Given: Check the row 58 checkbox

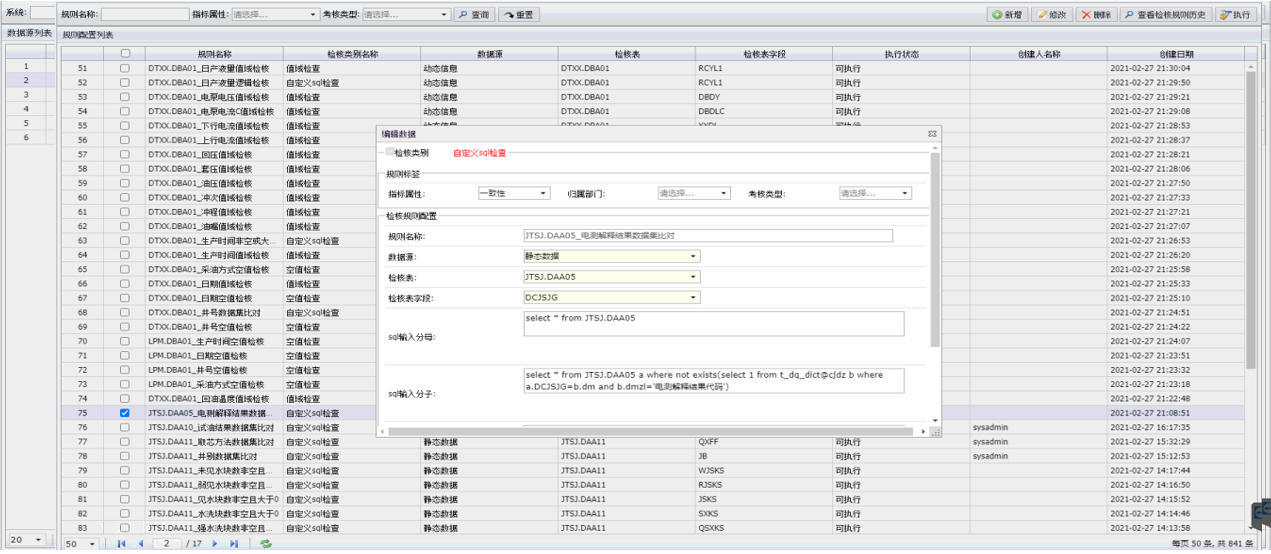Looking at the screenshot, I should [125, 169].
